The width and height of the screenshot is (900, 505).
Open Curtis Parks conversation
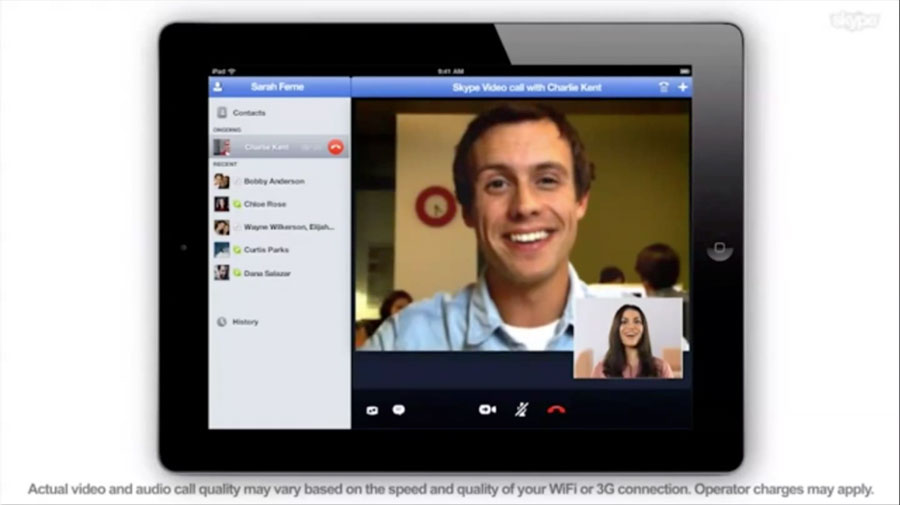click(x=280, y=250)
